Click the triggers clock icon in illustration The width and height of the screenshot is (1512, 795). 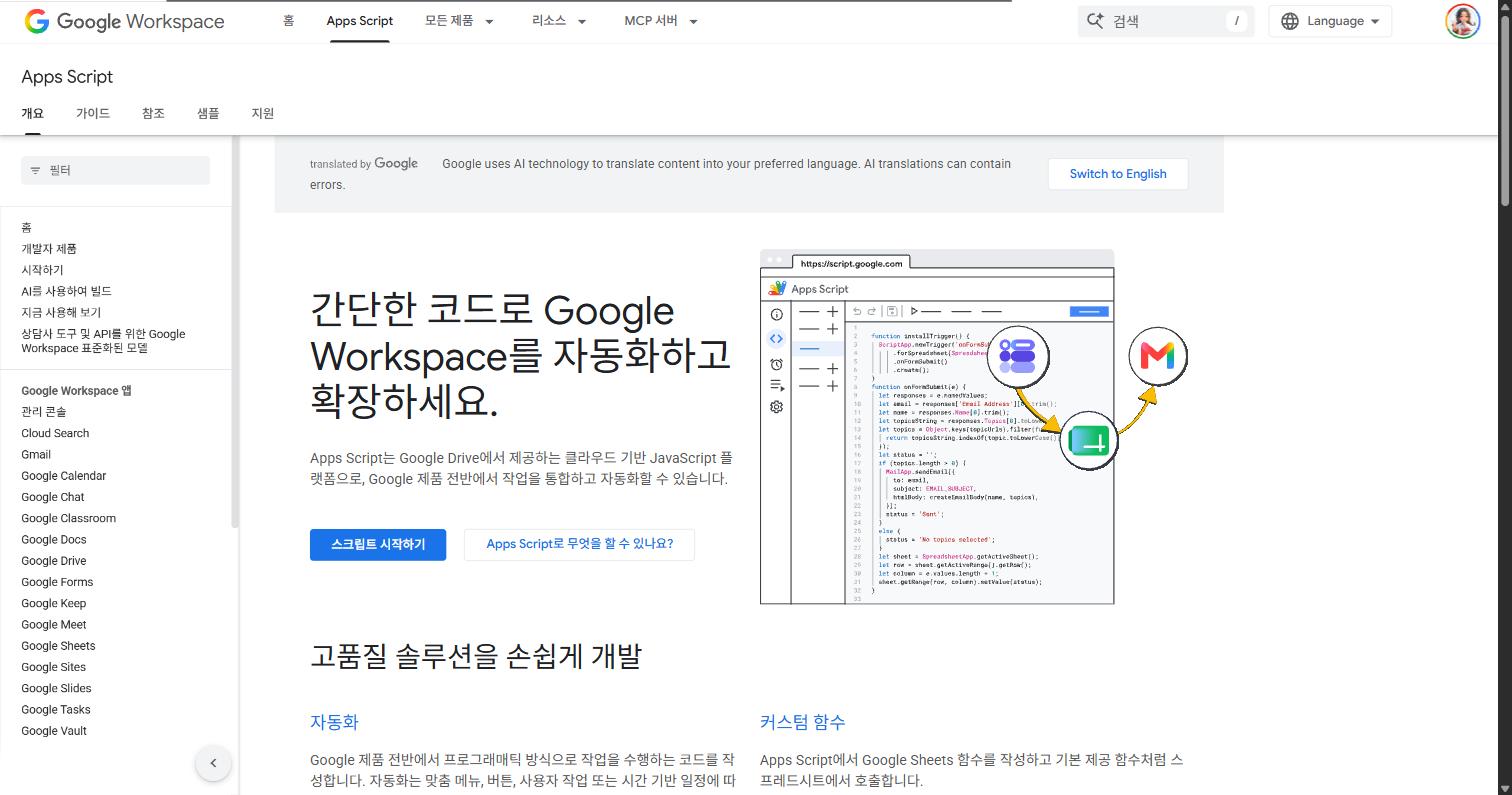pyautogui.click(x=776, y=364)
